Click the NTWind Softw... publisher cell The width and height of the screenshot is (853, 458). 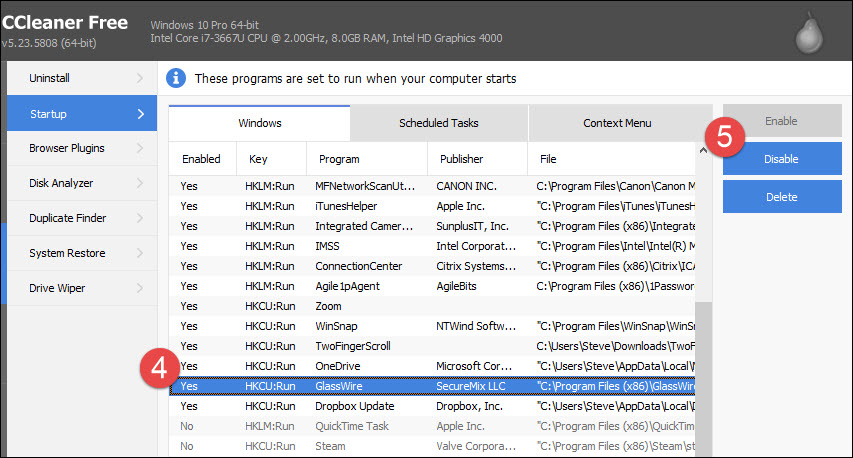point(476,326)
